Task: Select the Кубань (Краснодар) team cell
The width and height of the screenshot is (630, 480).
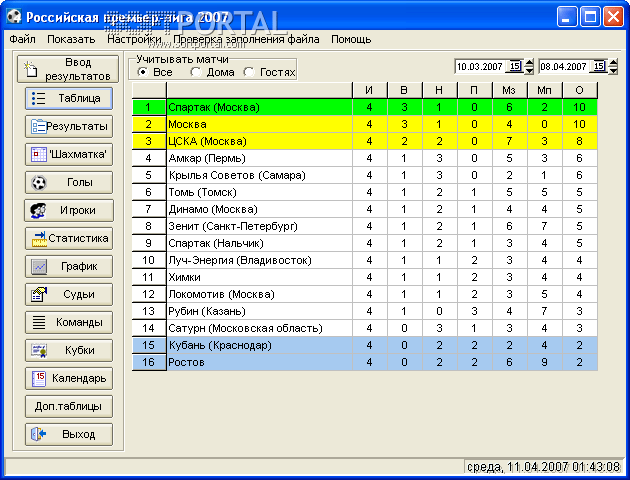Action: point(259,345)
